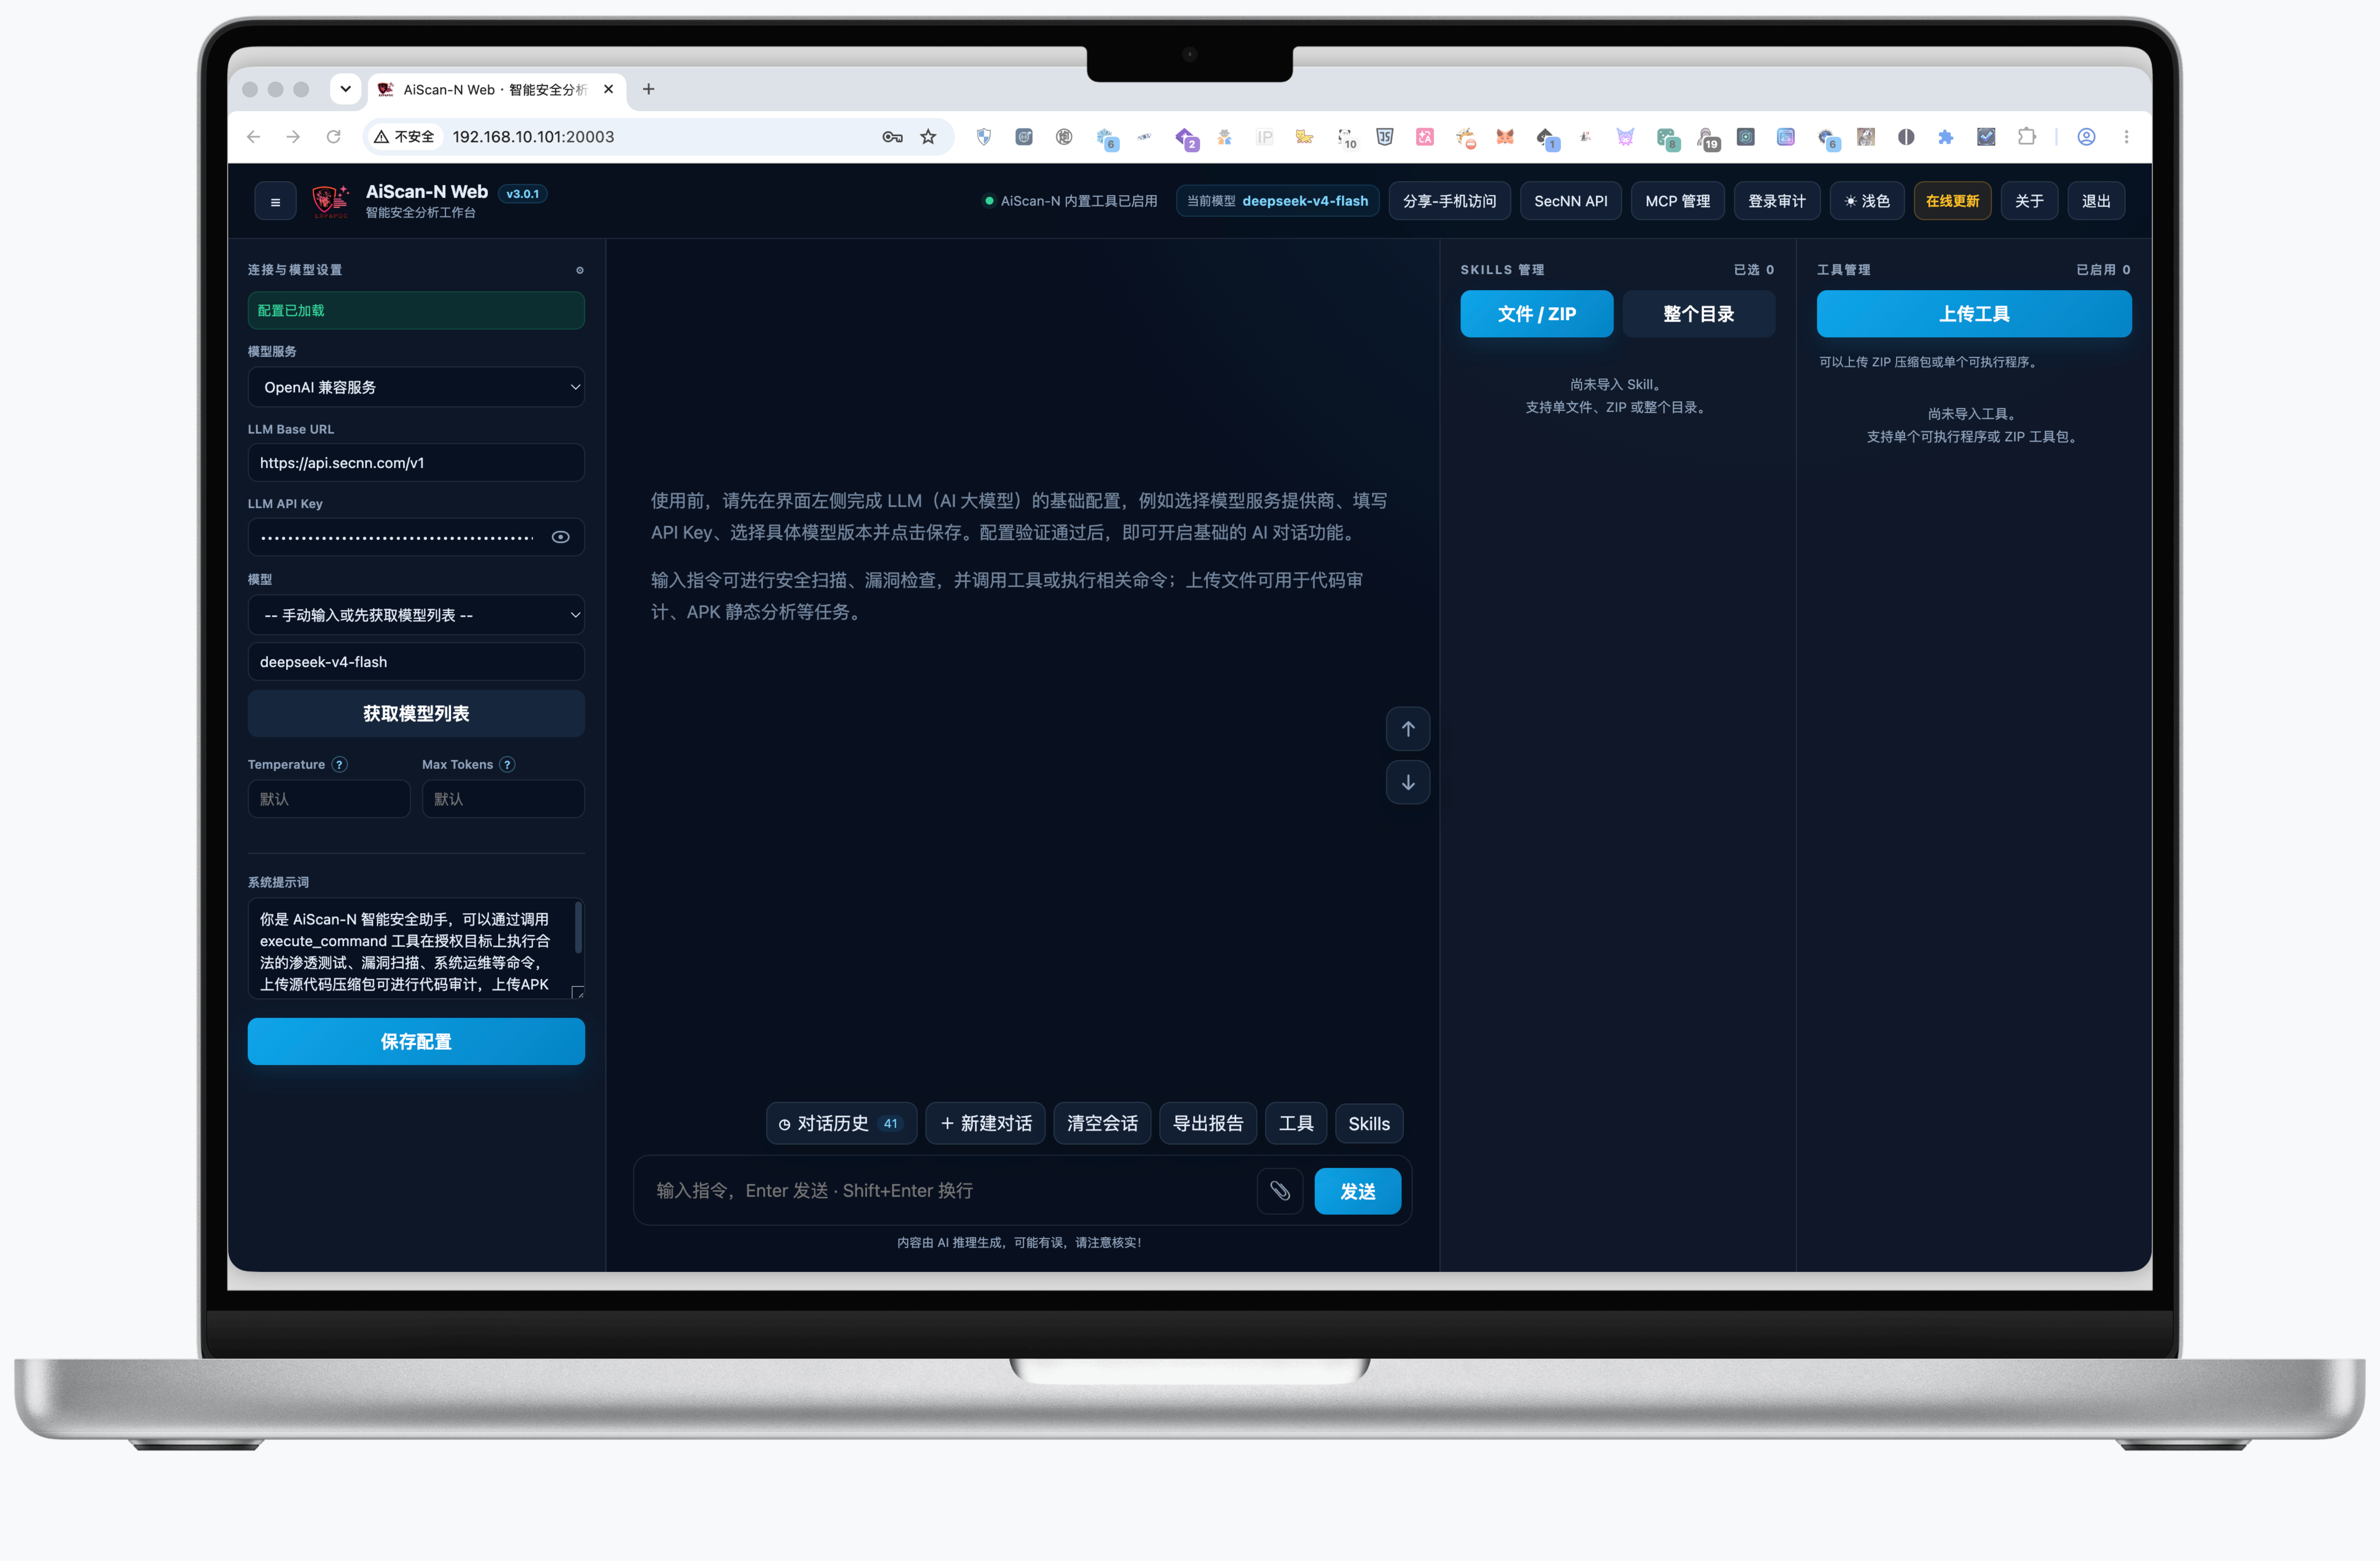Open the blue shield extension icon

(984, 137)
